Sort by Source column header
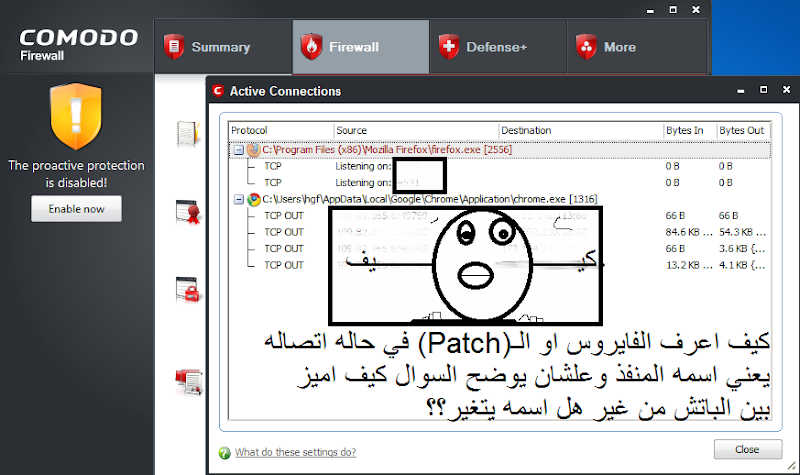This screenshot has height=475, width=800. pos(416,131)
